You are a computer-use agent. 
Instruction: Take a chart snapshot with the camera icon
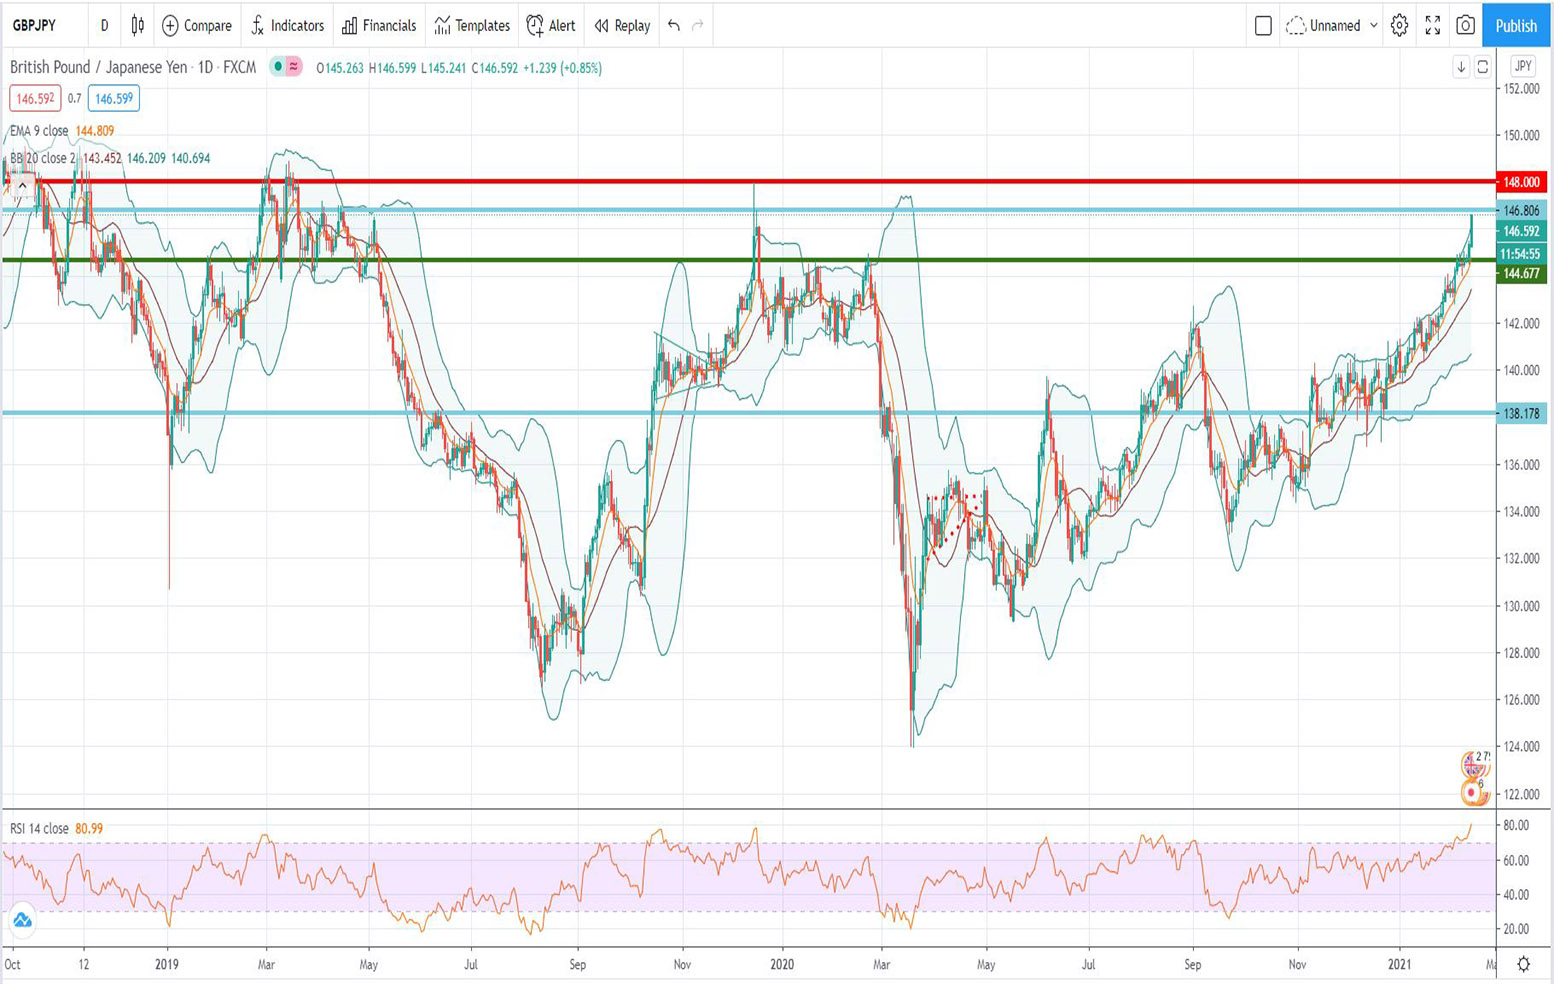tap(1464, 26)
